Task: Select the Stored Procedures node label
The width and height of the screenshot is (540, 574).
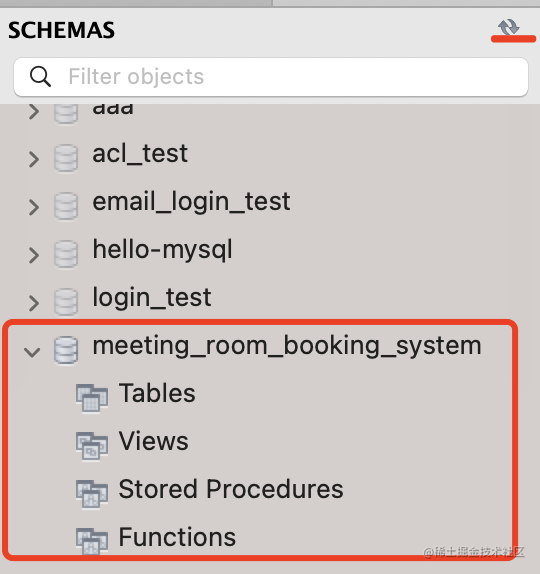Action: 231,489
